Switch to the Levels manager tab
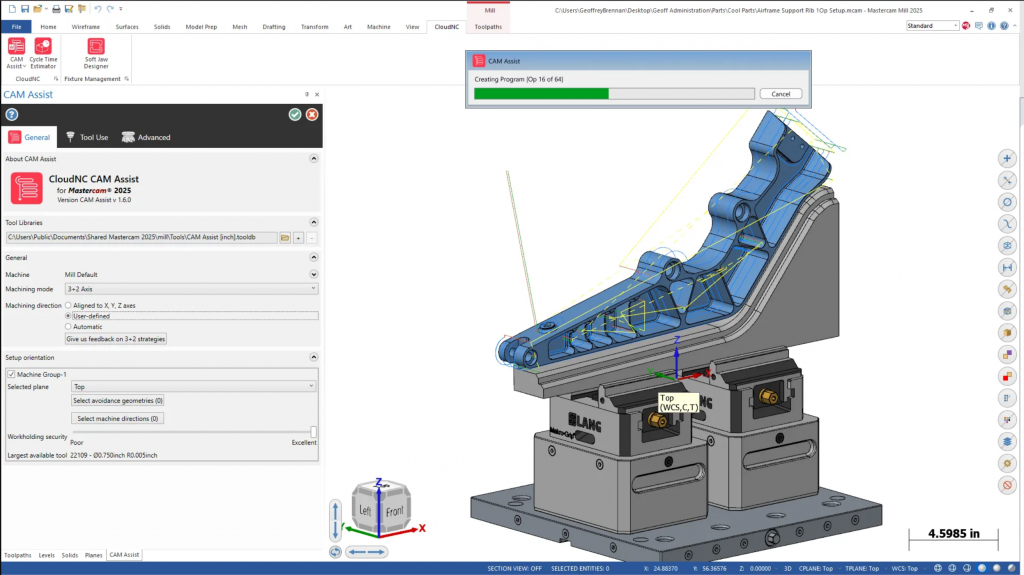The height and width of the screenshot is (575, 1024). [46, 555]
